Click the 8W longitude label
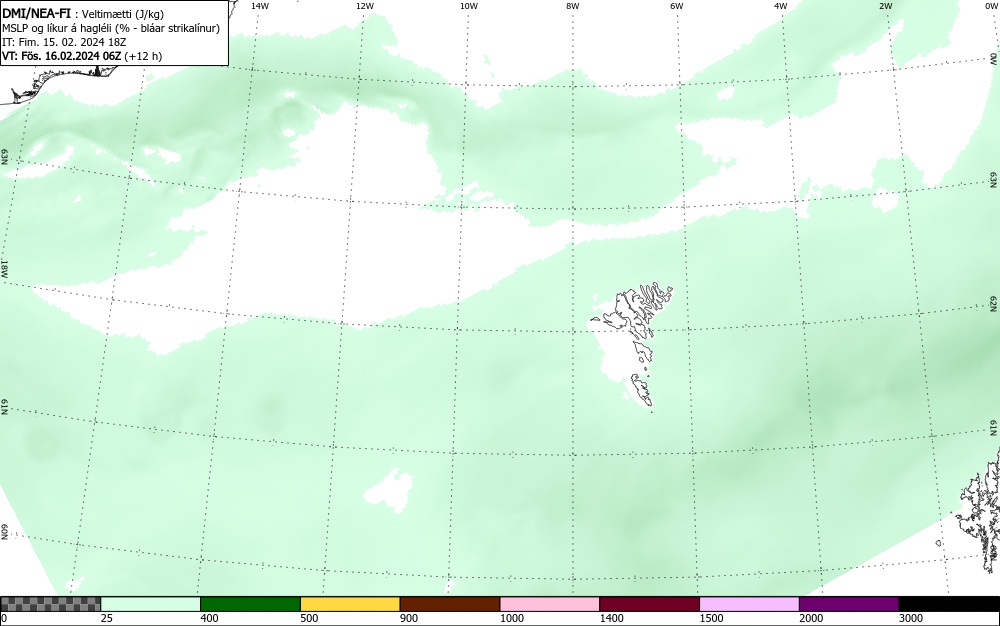1000x626 pixels. tap(573, 6)
